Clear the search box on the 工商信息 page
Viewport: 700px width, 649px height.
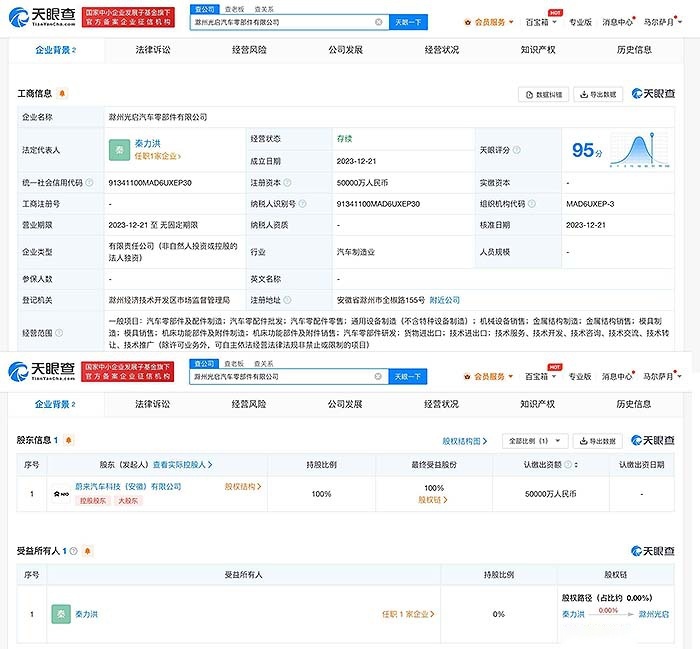tap(379, 22)
